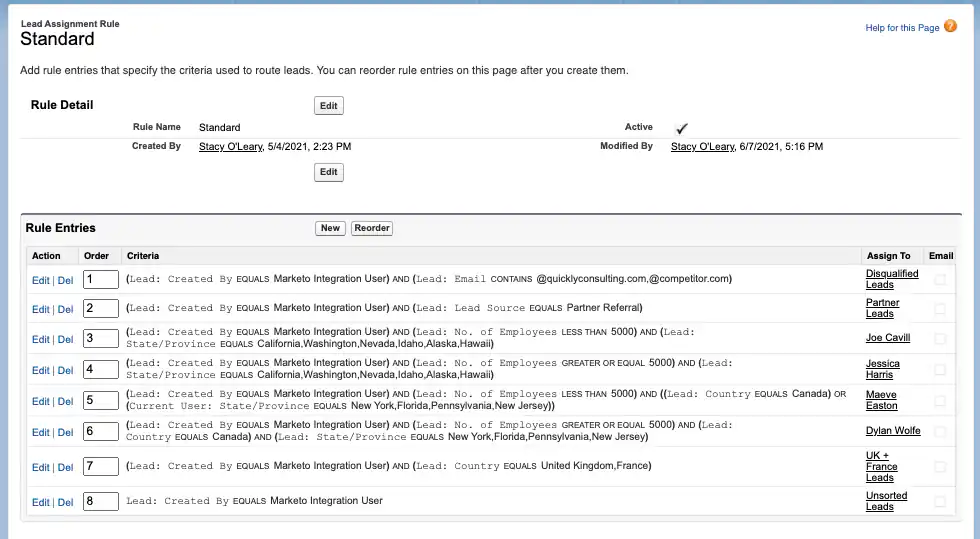Click rule 7 criteria mentioning United Kingdom,France
The image size is (980, 539).
point(389,466)
